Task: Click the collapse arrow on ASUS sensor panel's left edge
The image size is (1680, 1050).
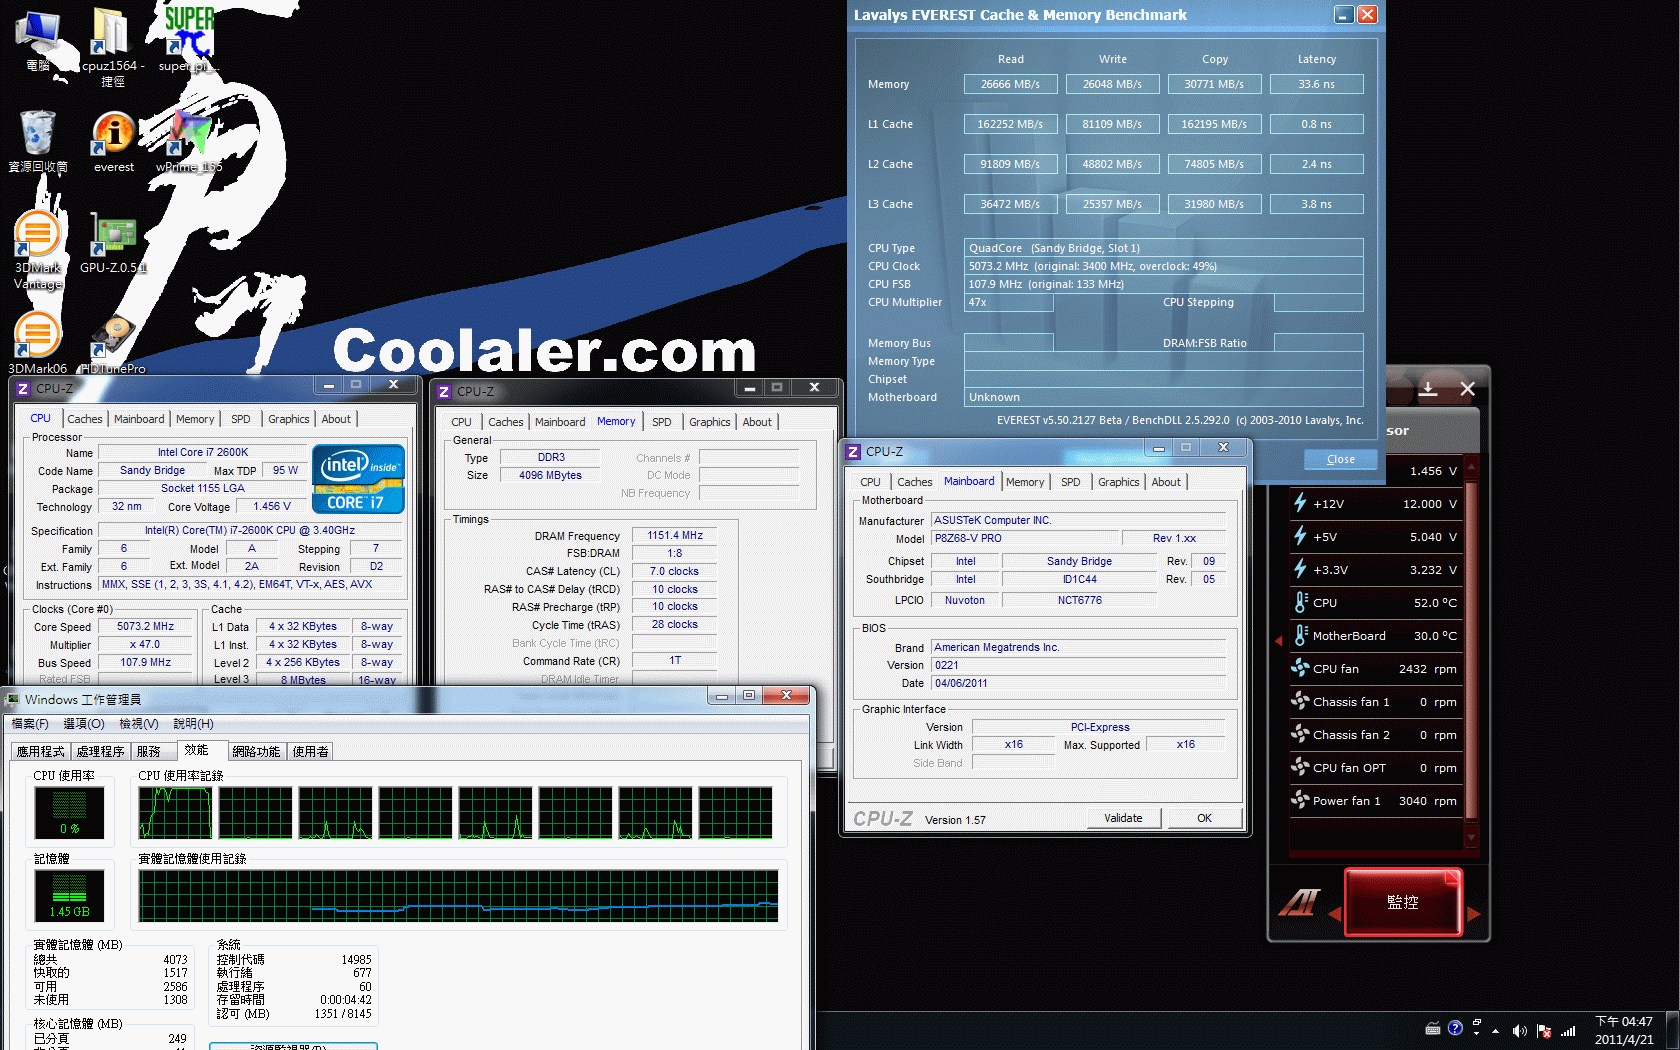Action: tap(1278, 641)
